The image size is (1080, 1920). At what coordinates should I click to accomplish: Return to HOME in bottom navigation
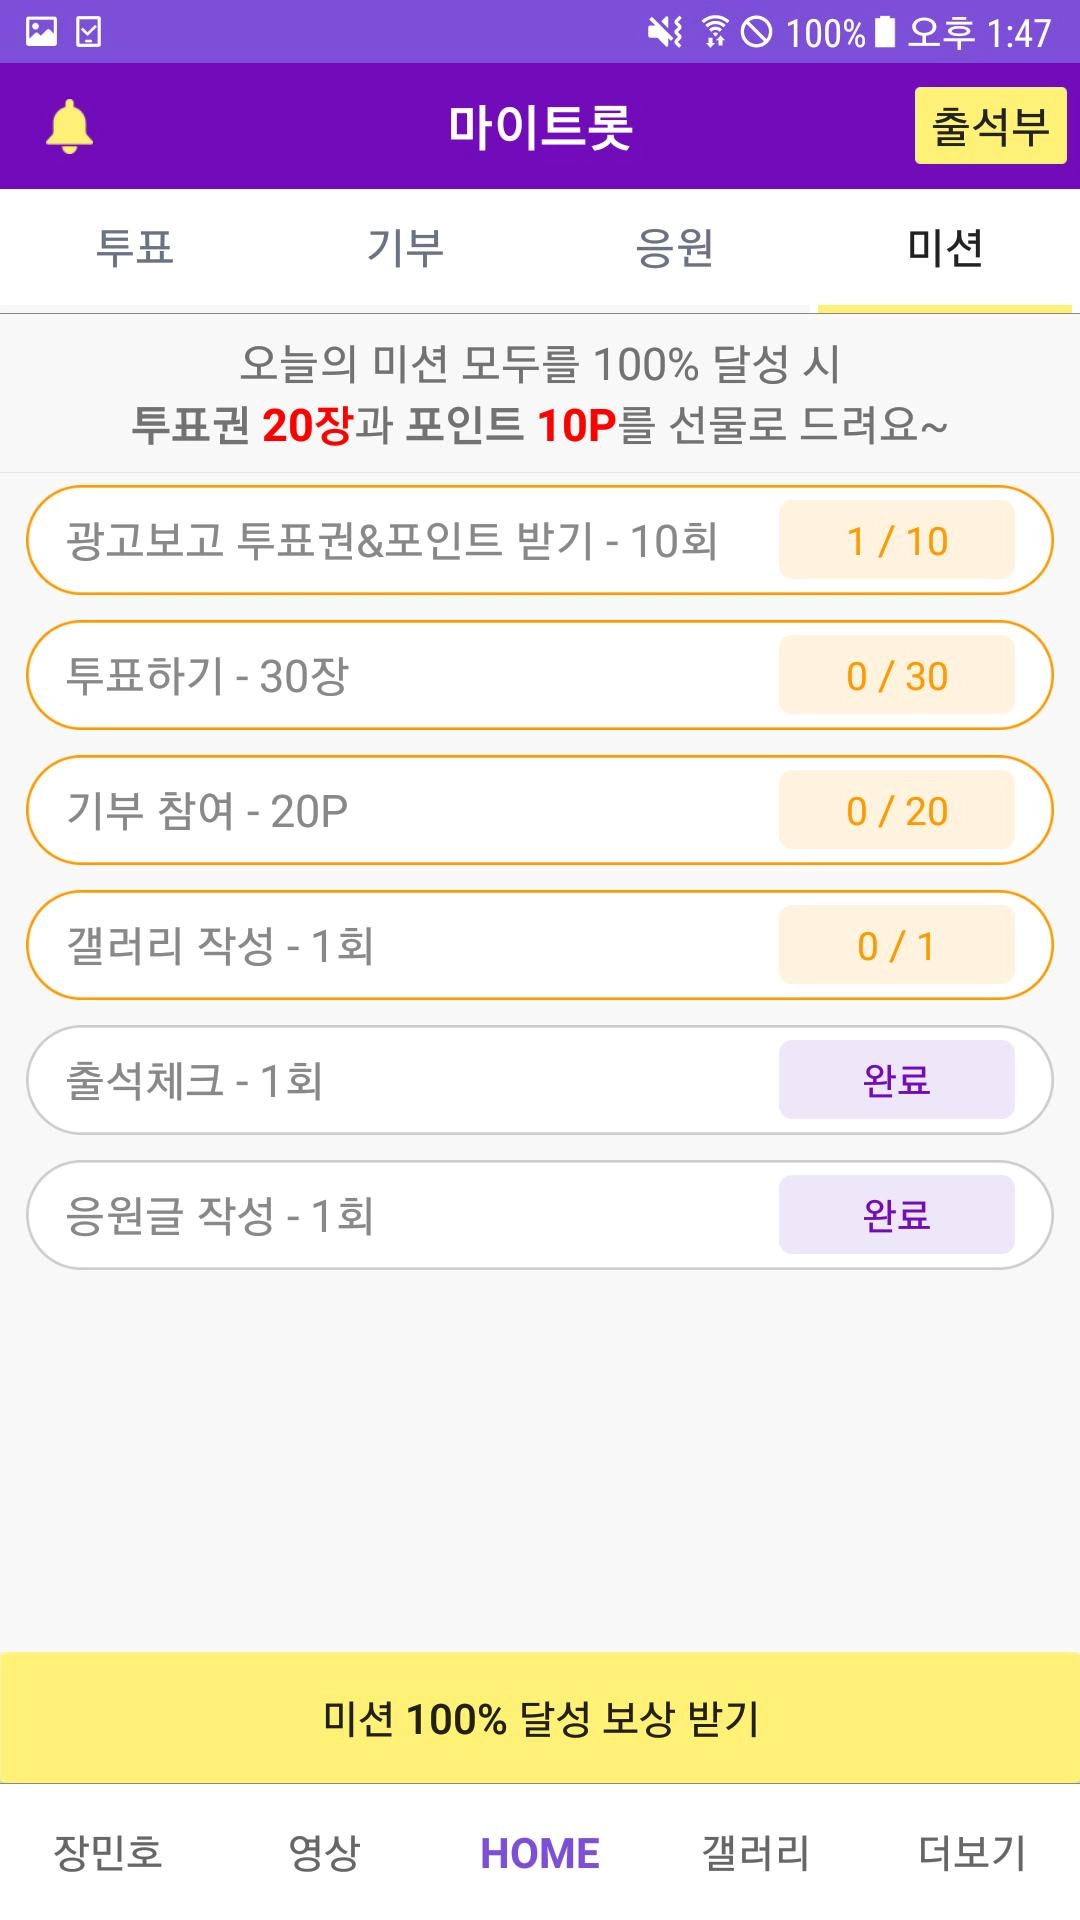click(x=540, y=1853)
